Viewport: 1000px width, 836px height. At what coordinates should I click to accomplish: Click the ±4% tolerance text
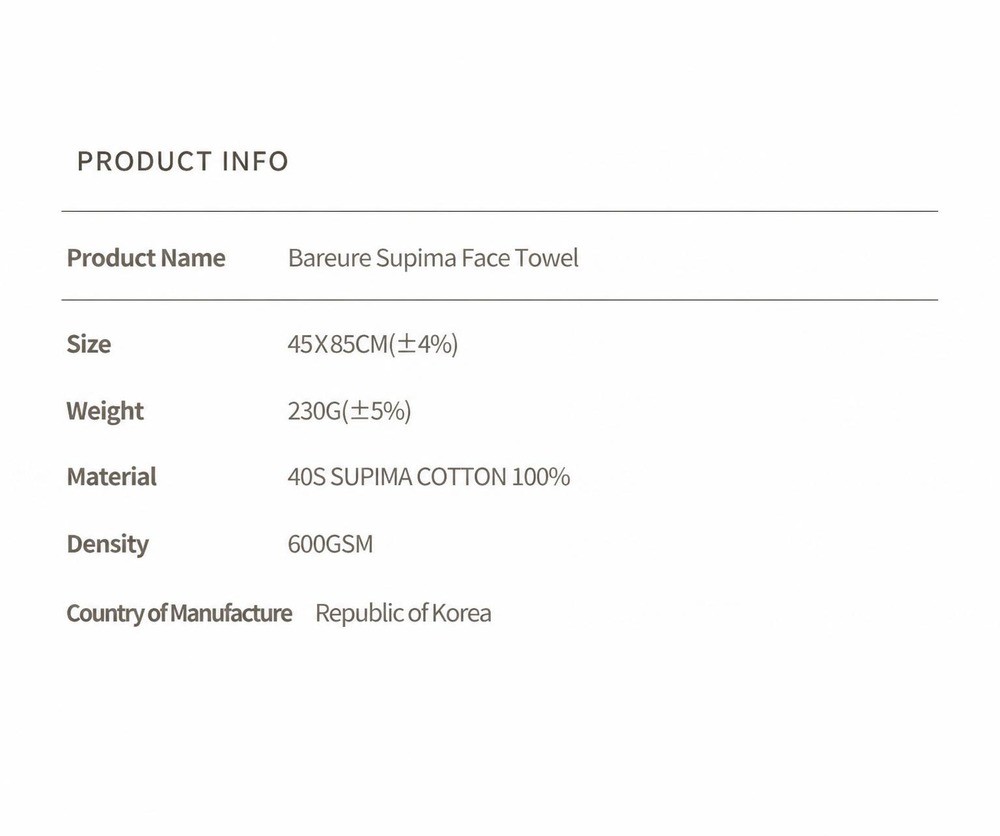[423, 344]
